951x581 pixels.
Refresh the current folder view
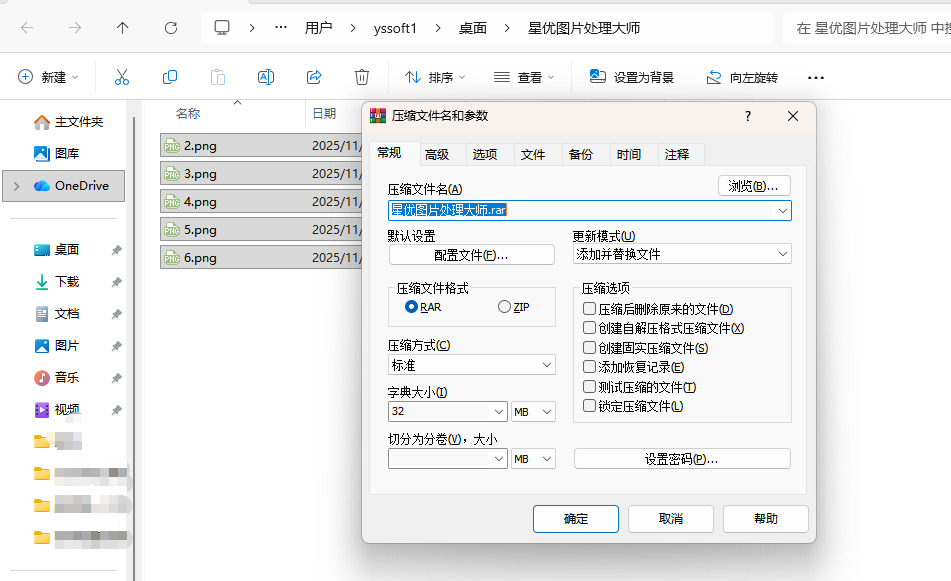171,28
